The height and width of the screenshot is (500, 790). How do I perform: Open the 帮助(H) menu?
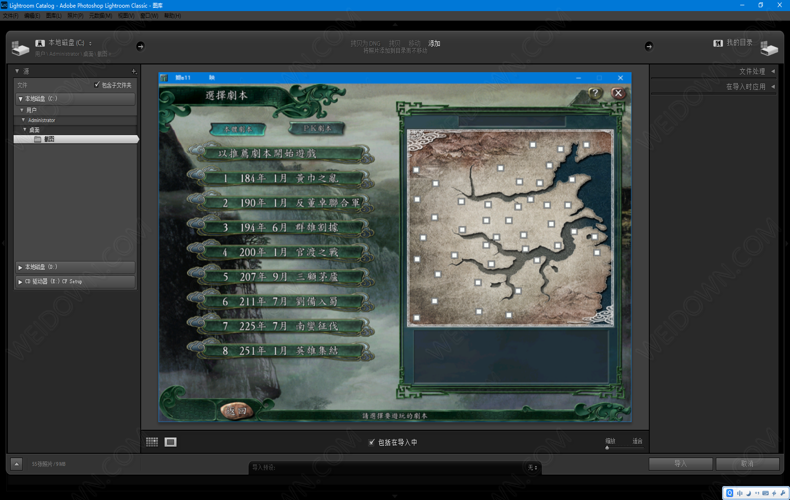pyautogui.click(x=172, y=16)
